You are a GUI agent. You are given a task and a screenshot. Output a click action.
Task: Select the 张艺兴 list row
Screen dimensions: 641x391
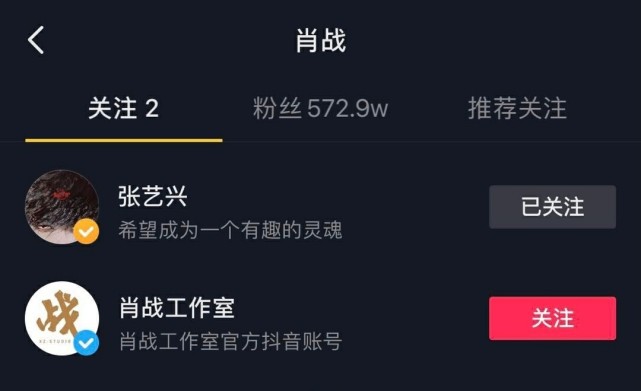[320, 207]
